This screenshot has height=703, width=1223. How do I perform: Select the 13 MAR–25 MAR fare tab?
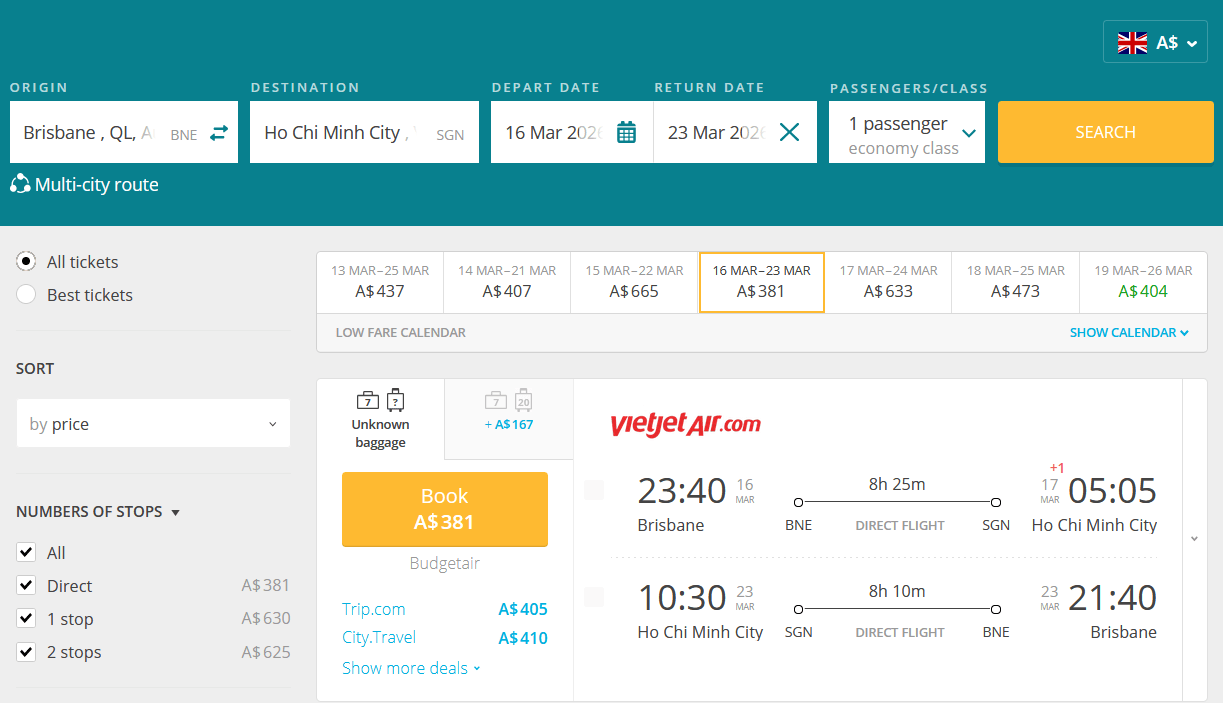[379, 282]
